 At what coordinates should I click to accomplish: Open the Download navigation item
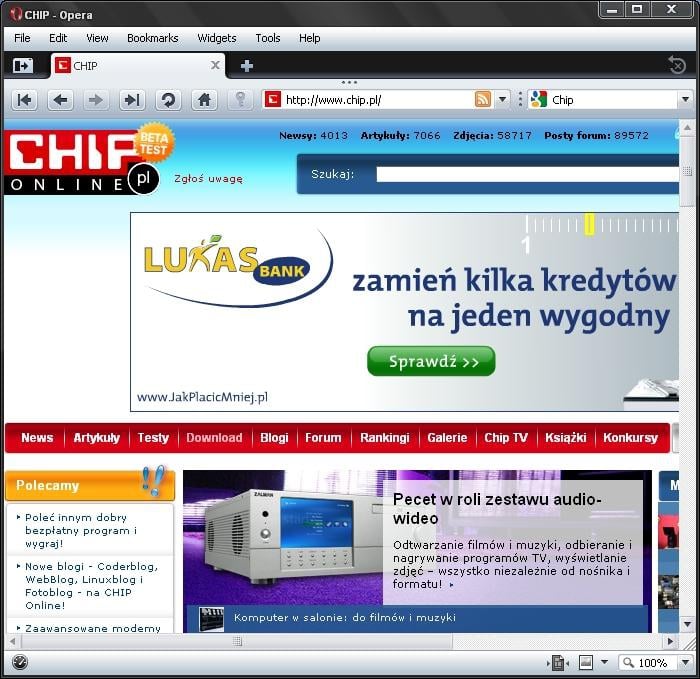tap(214, 437)
